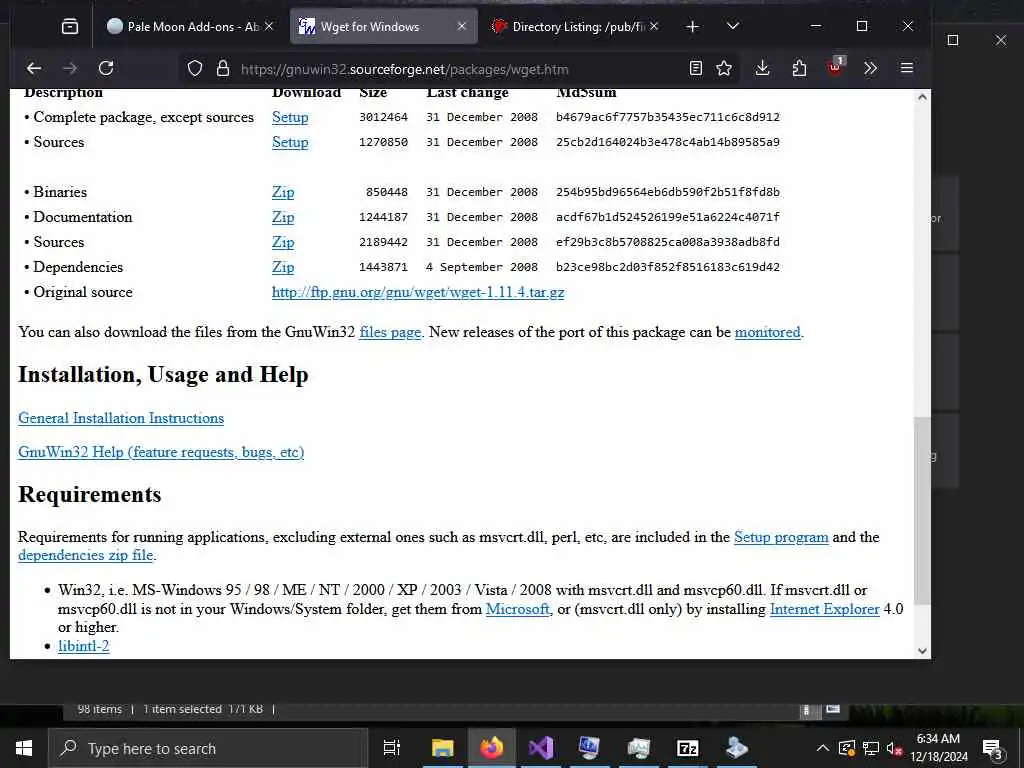Open the tracking protection shield icon
The width and height of the screenshot is (1024, 768).
pyautogui.click(x=195, y=69)
